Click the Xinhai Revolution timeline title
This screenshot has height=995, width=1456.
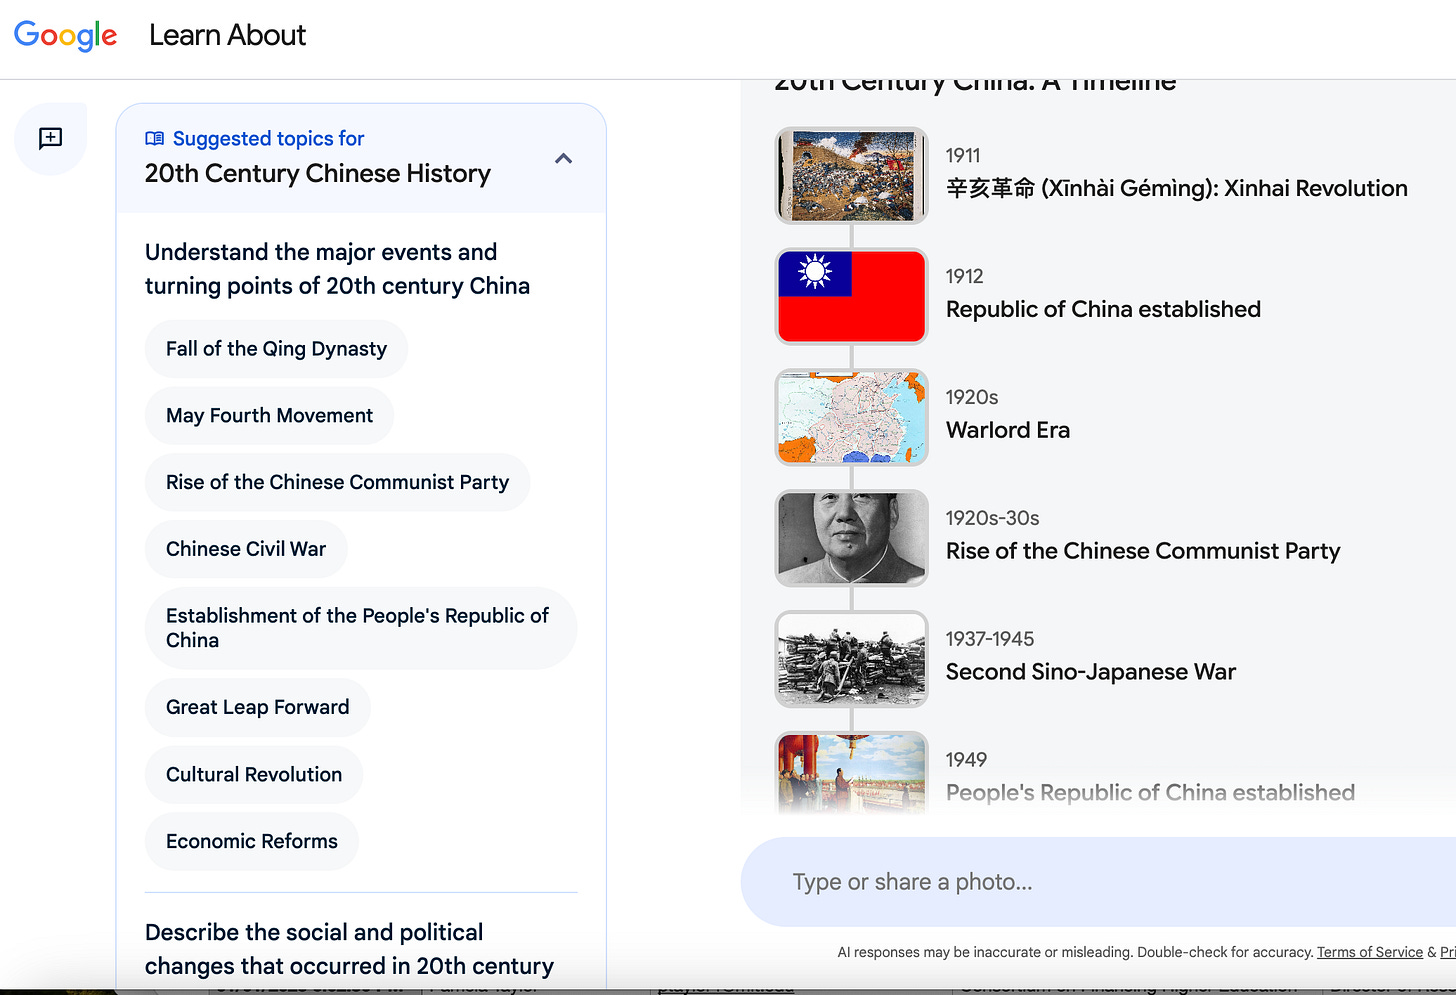click(x=1177, y=189)
